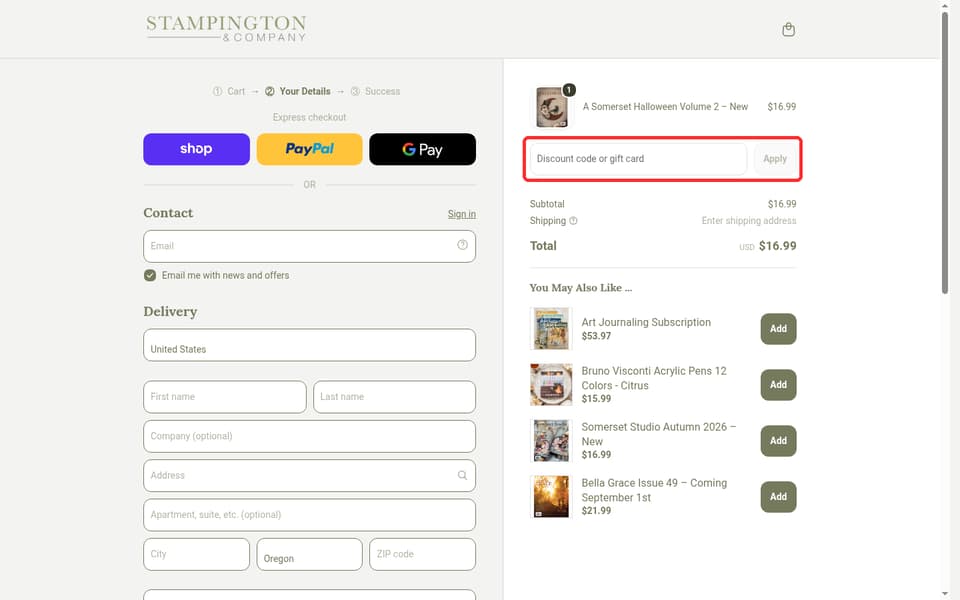Pay with PayPal button
Viewport: 960px width, 600px height.
point(309,149)
